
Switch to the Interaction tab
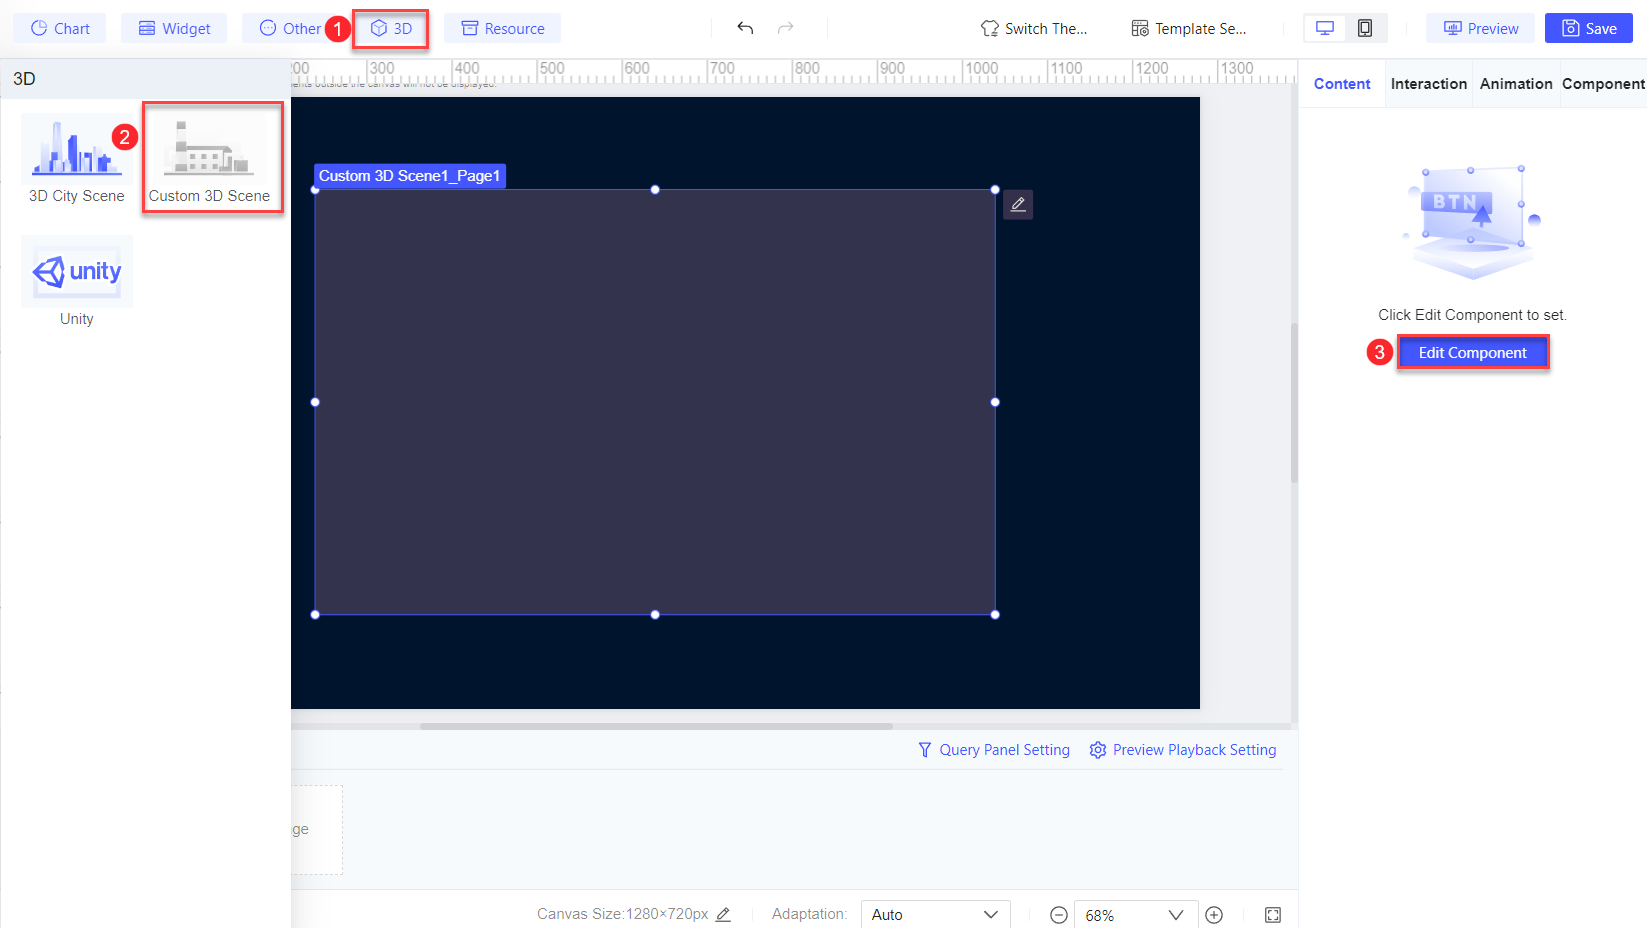(x=1428, y=84)
